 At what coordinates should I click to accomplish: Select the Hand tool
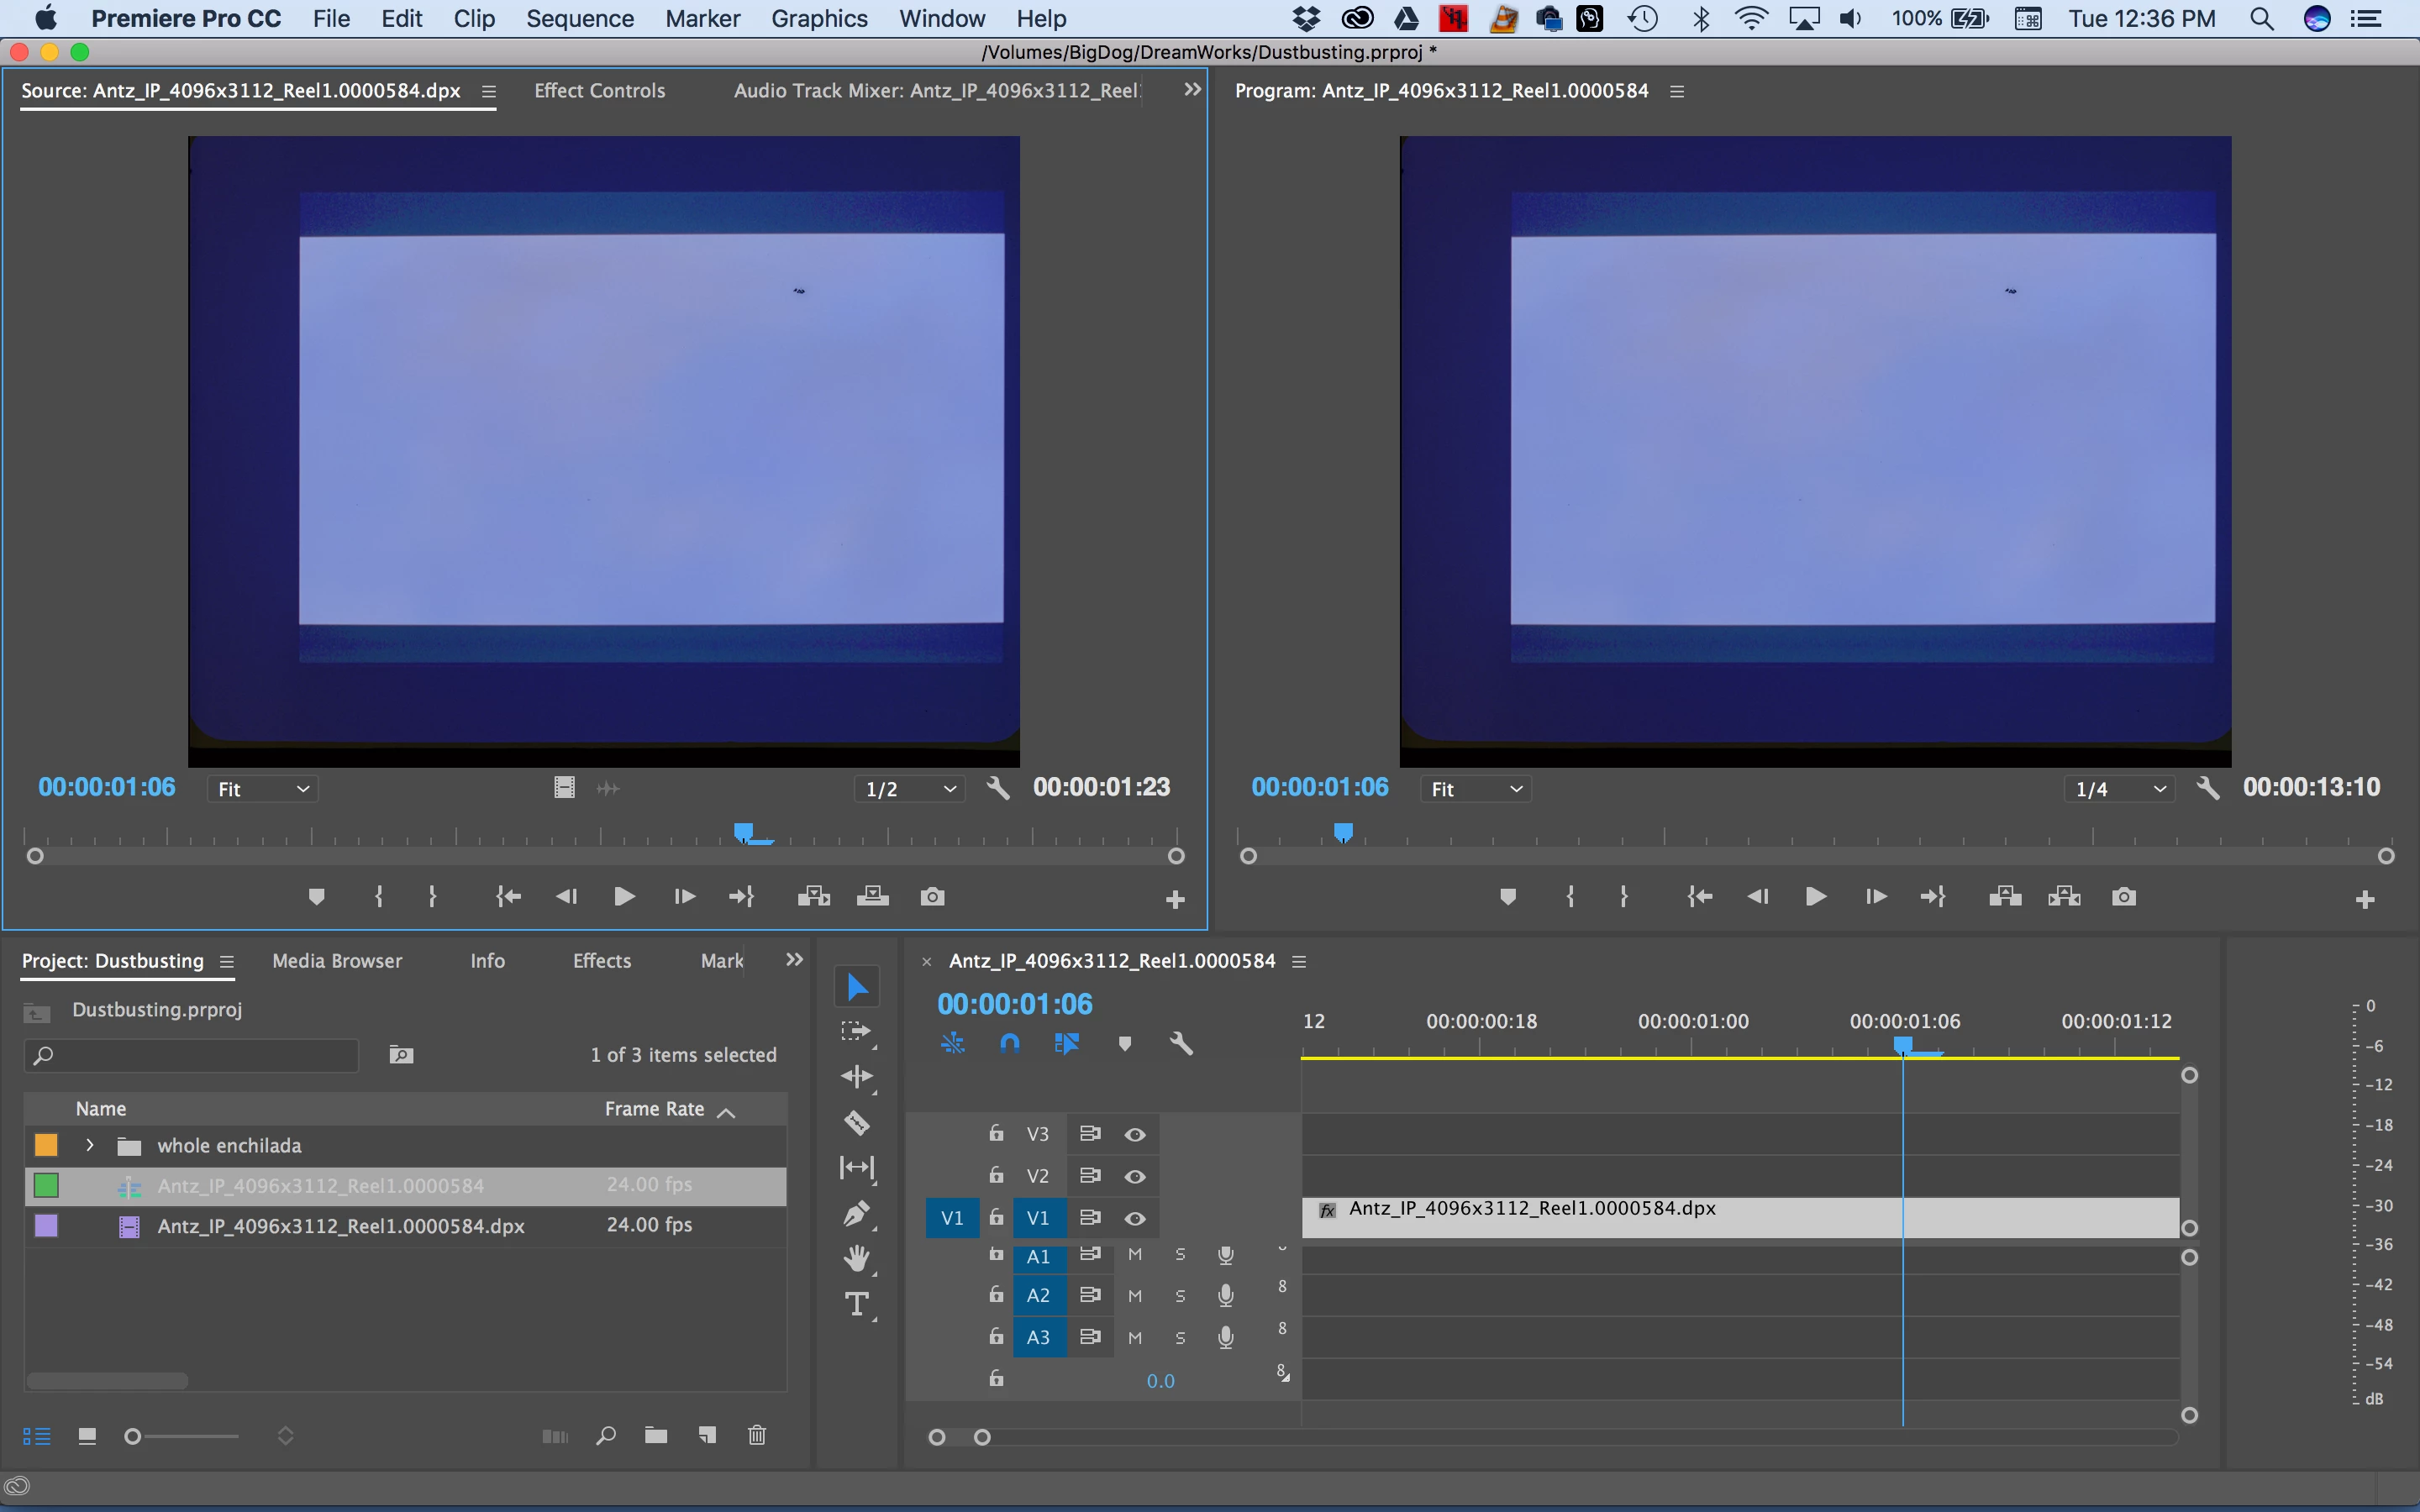[x=857, y=1259]
